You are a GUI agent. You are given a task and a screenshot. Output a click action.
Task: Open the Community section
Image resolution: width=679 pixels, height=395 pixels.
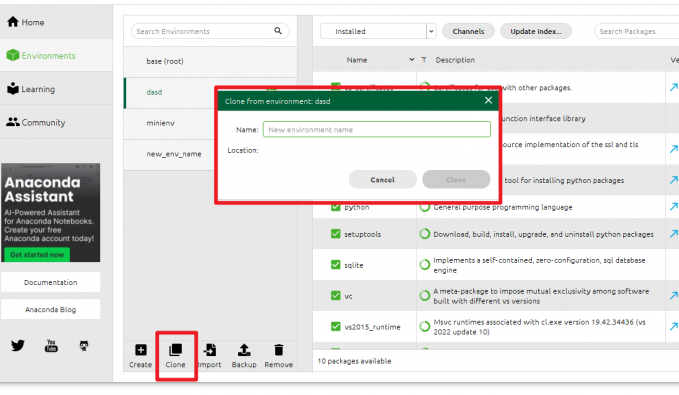click(x=36, y=123)
